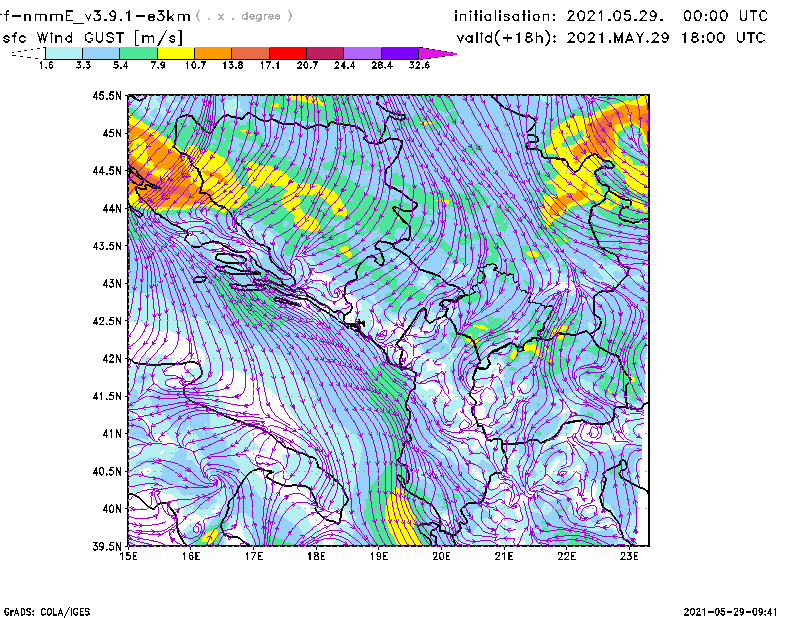Click the legend value '20.7'

coord(307,65)
